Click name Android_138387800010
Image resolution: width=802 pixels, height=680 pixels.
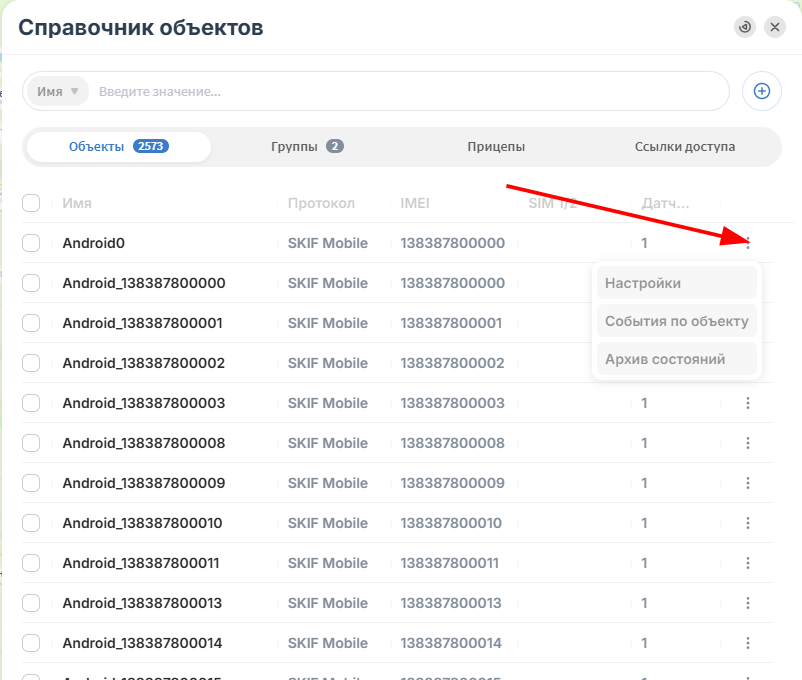tap(142, 523)
